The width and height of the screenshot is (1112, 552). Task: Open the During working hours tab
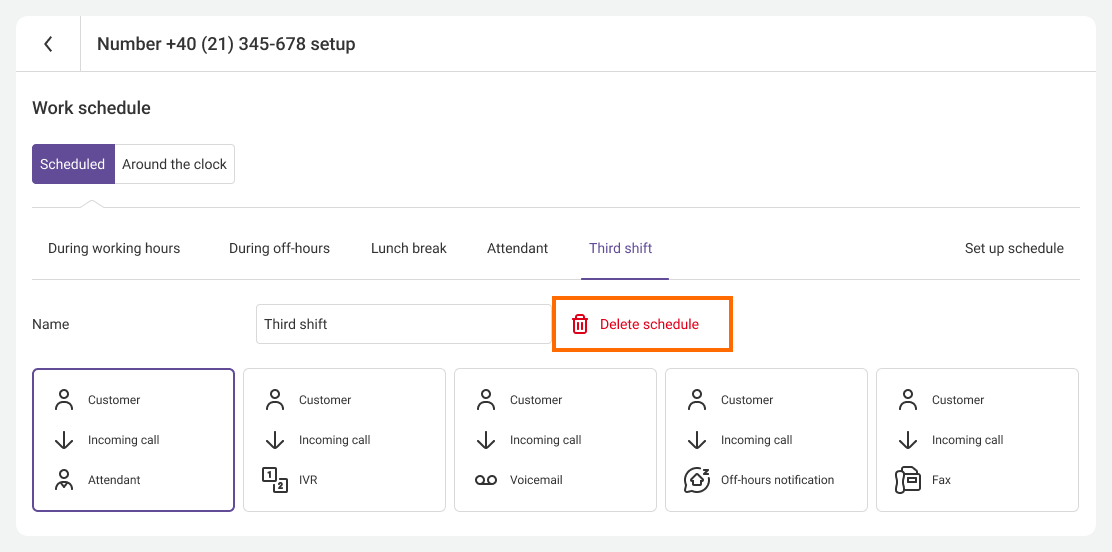[x=114, y=248]
